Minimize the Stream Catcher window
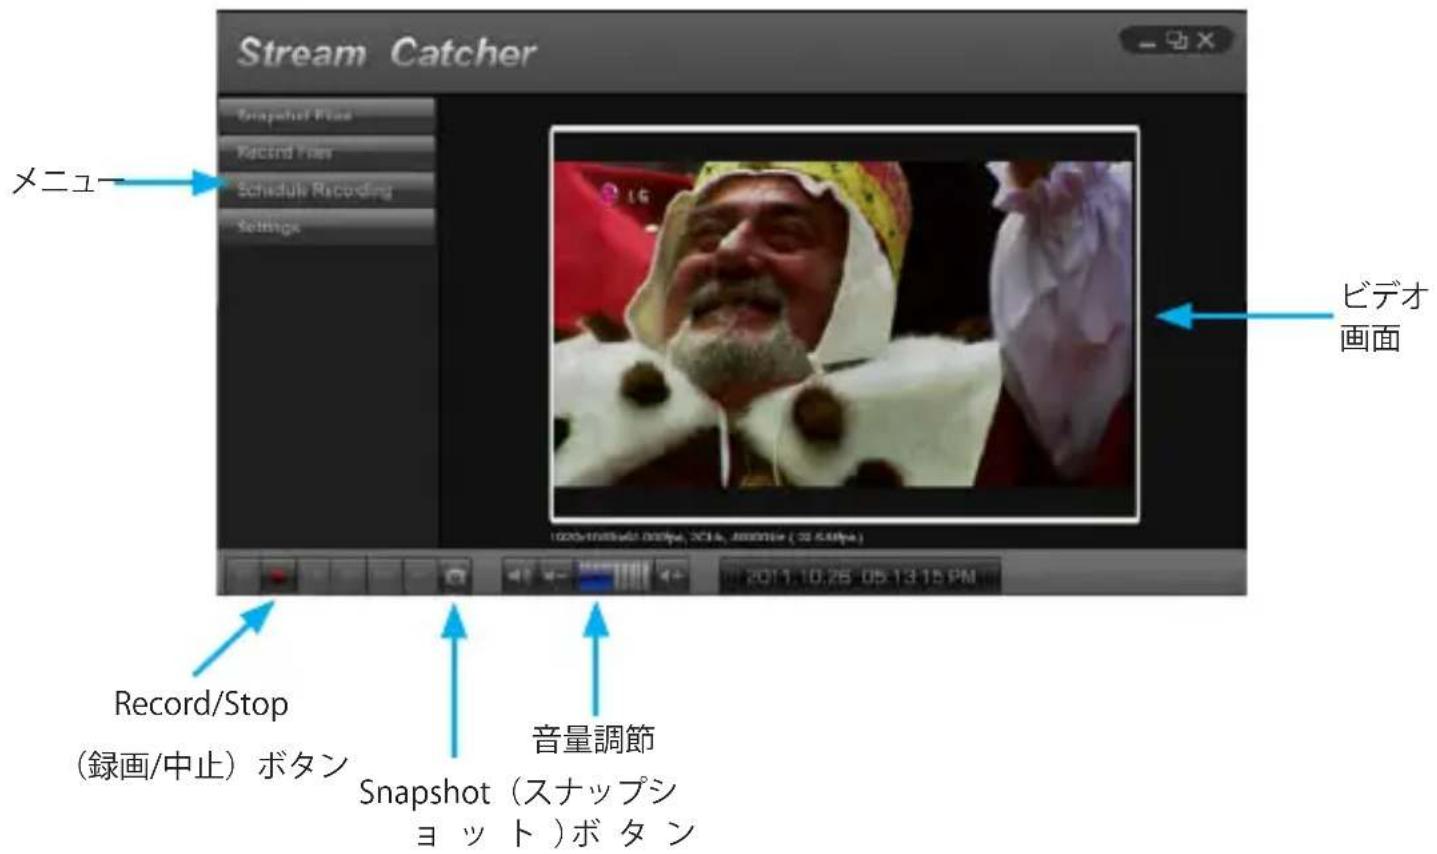Image resolution: width=1437 pixels, height=854 pixels. [x=1147, y=42]
